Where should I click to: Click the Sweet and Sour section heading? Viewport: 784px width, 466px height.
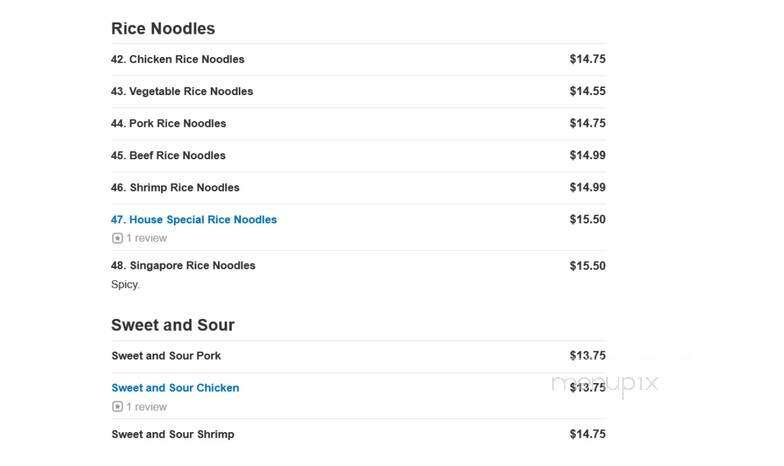(172, 325)
